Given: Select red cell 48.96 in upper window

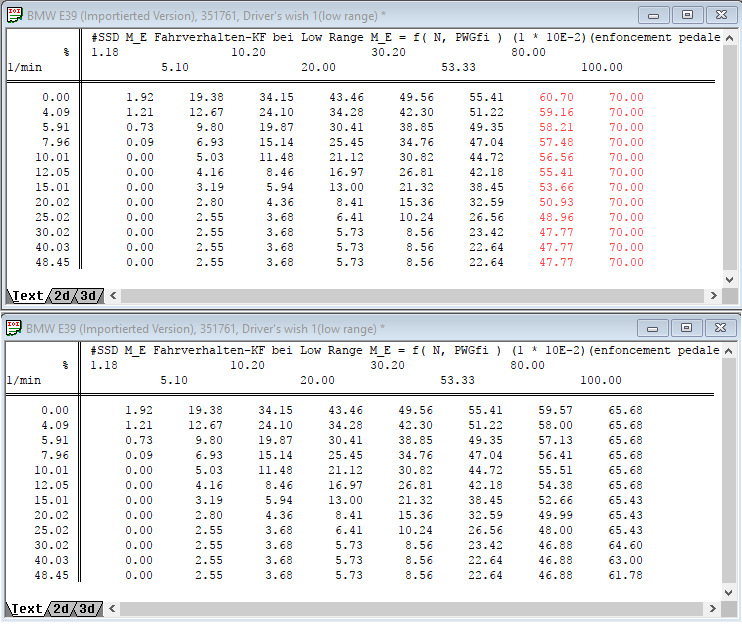Looking at the screenshot, I should click(x=556, y=217).
